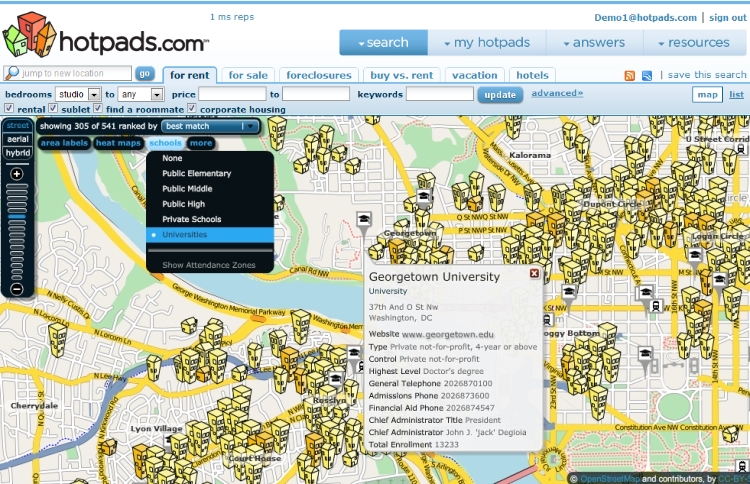
Task: Click the university marker in Rosslyn
Action: coord(336,378)
